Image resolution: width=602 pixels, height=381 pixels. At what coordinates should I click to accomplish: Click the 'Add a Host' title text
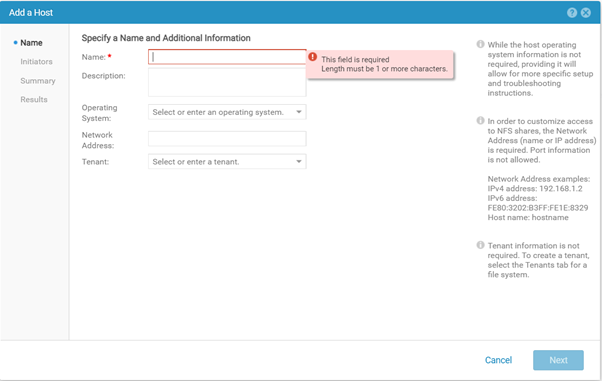pos(31,13)
